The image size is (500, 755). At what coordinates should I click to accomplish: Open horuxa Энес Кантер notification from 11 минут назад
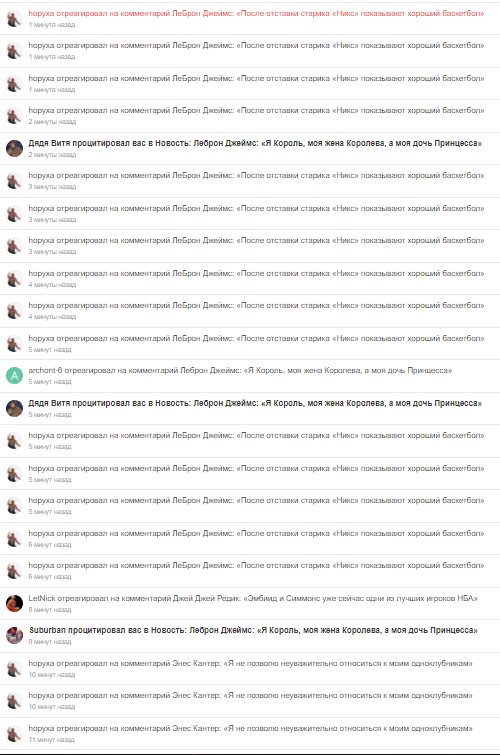click(x=250, y=728)
